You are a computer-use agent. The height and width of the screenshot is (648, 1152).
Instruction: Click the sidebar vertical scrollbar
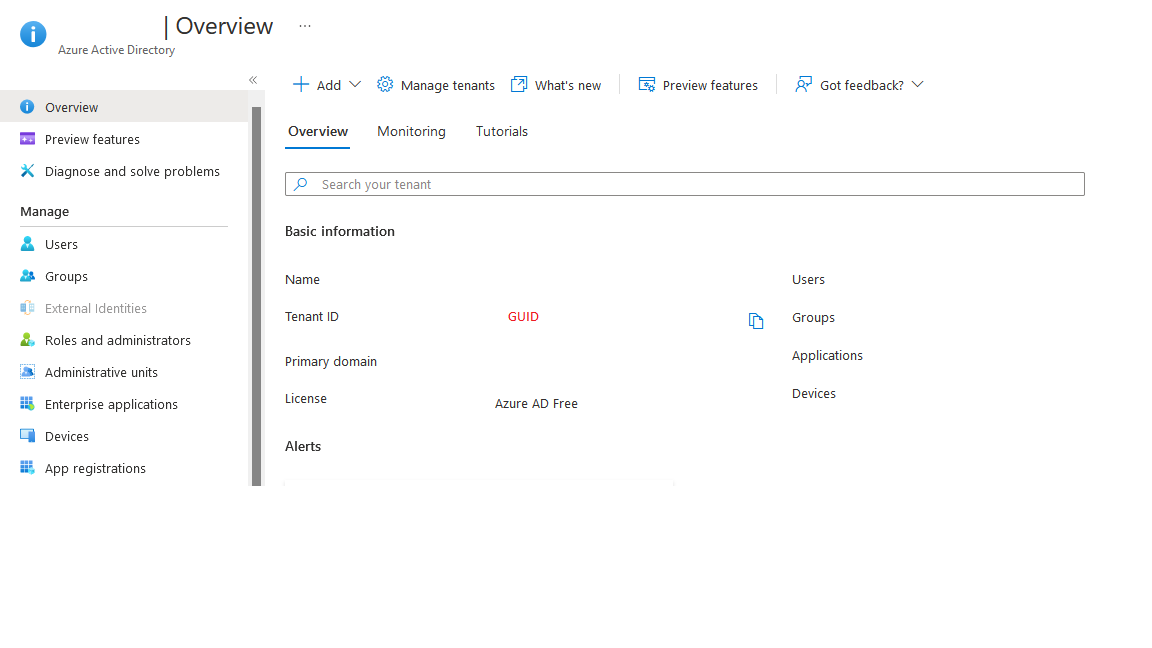pos(256,295)
